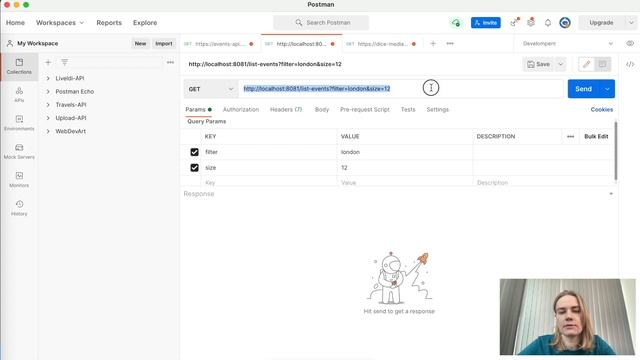Switch to the Pre-request Script tab
Viewport: 640px width, 360px height.
[x=365, y=109]
